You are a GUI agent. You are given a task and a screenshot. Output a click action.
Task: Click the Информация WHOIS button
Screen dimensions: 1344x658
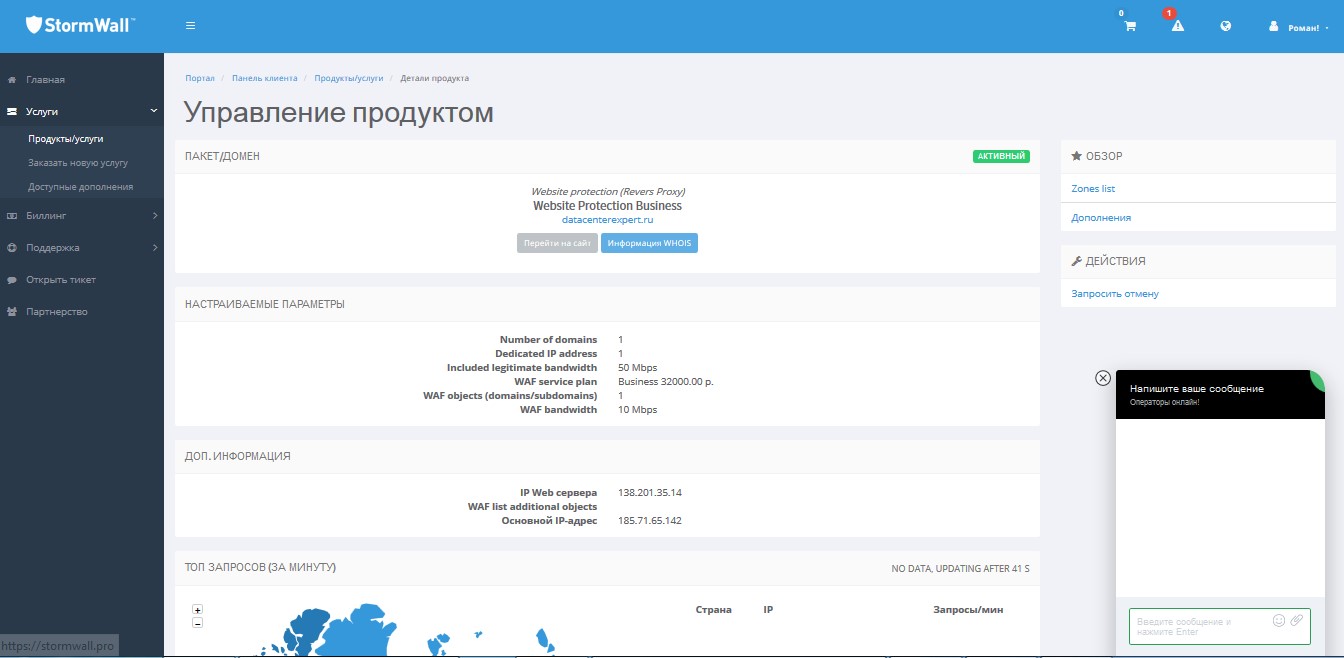649,243
